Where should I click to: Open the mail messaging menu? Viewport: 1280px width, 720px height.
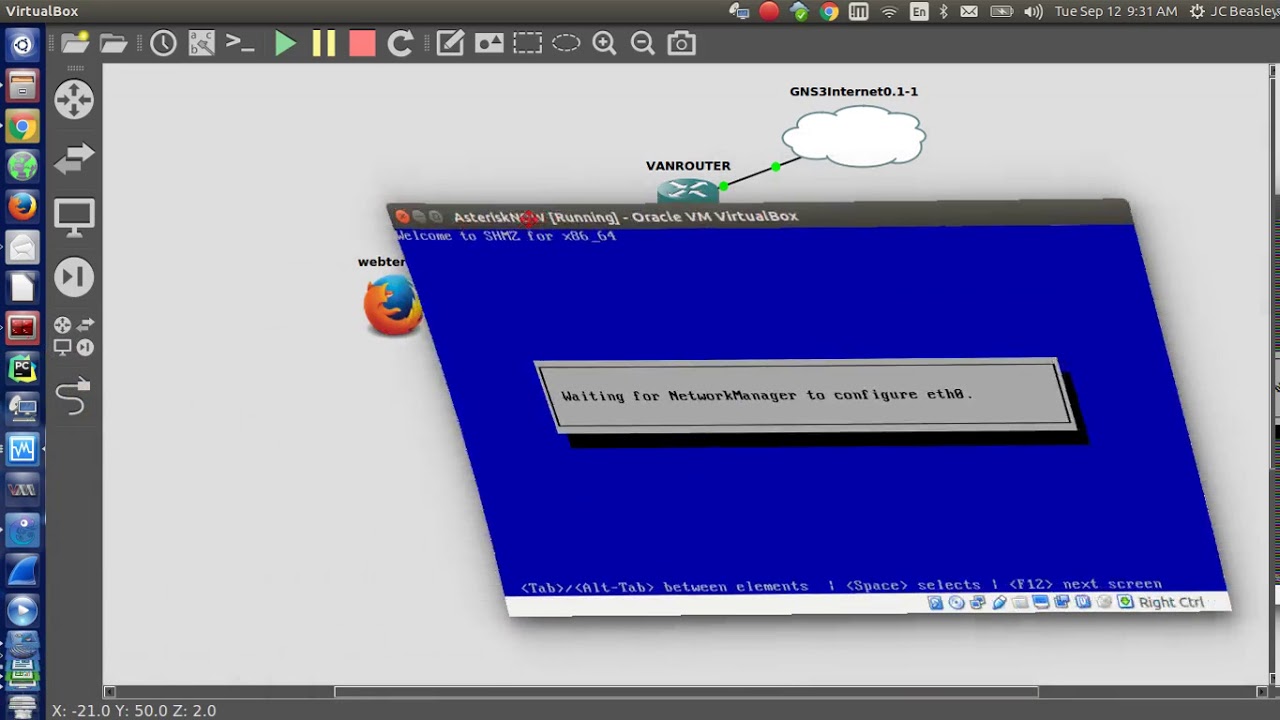click(x=968, y=12)
